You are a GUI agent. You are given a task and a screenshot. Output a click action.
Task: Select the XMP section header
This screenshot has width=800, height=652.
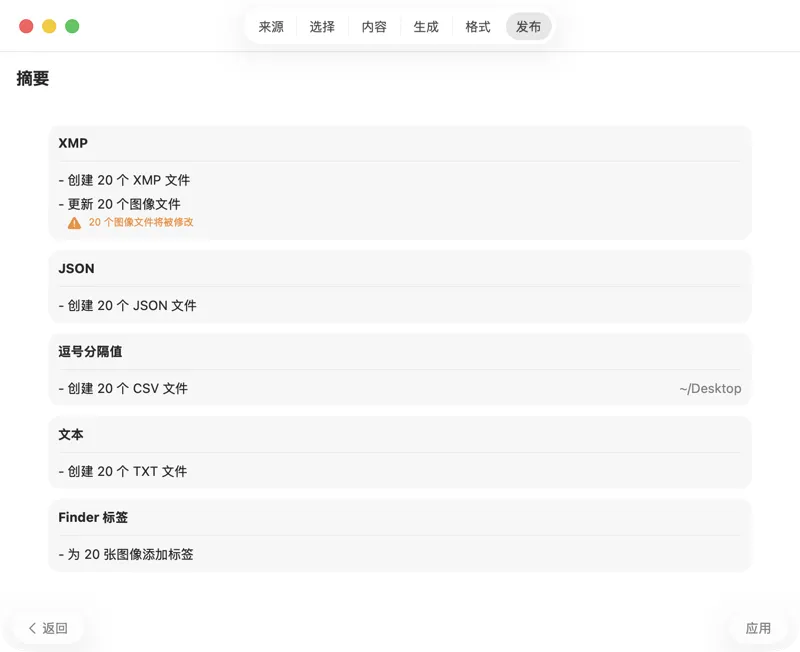[73, 143]
